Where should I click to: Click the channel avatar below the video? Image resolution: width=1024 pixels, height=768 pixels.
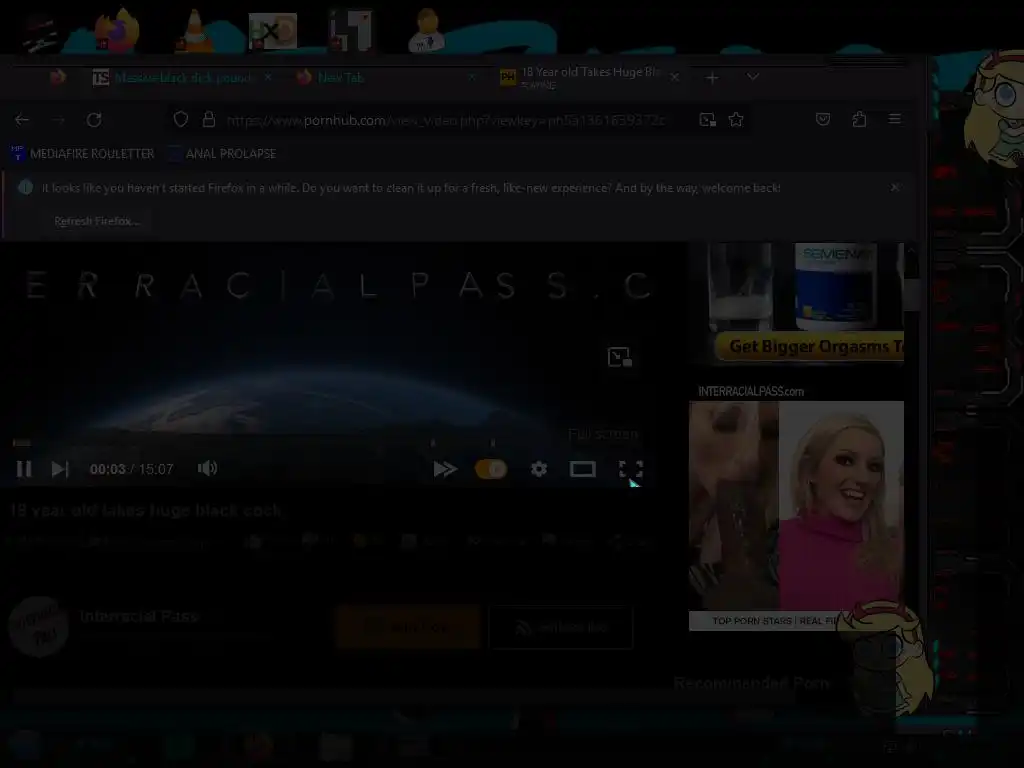(x=39, y=626)
